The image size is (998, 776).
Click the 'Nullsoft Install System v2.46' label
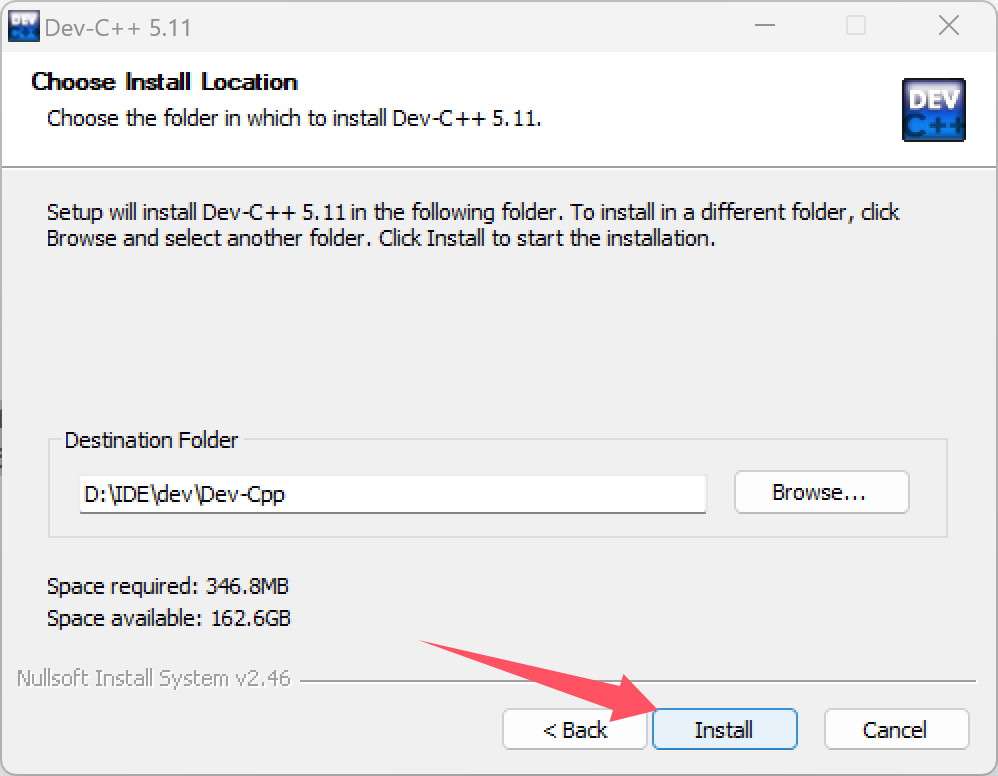tap(153, 679)
